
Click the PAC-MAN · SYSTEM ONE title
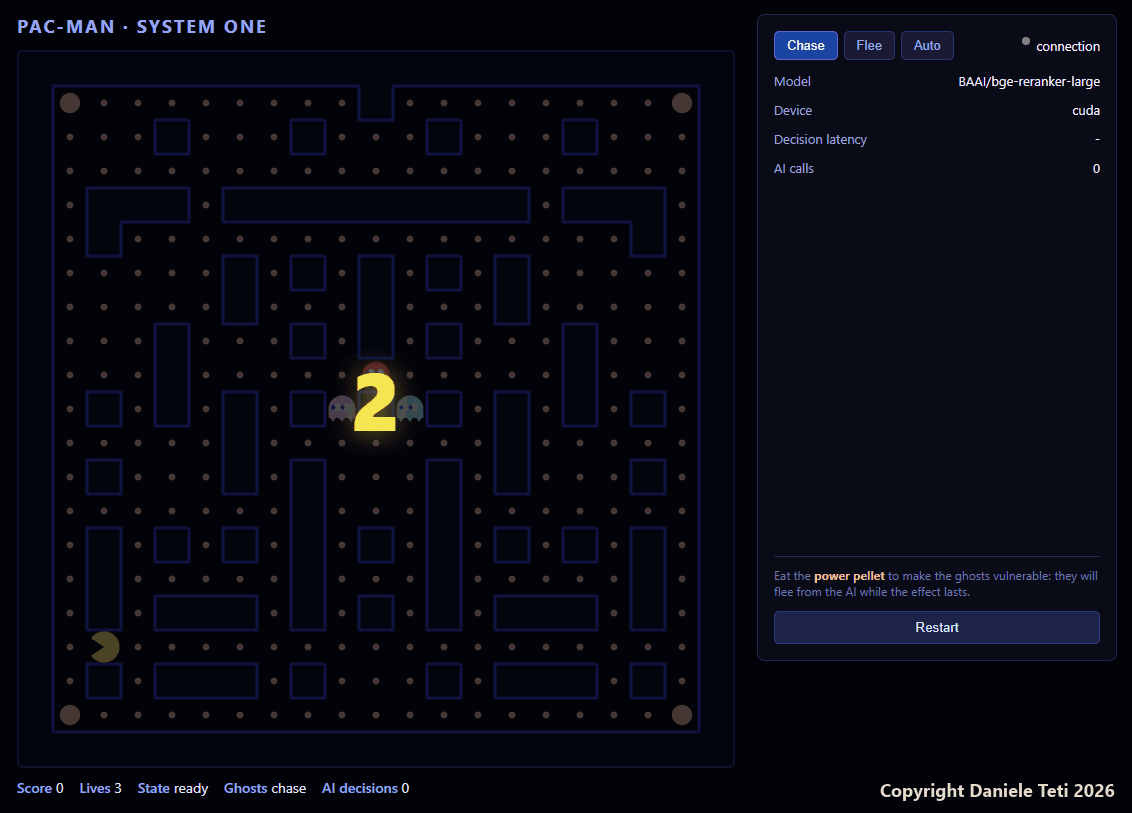tap(142, 27)
